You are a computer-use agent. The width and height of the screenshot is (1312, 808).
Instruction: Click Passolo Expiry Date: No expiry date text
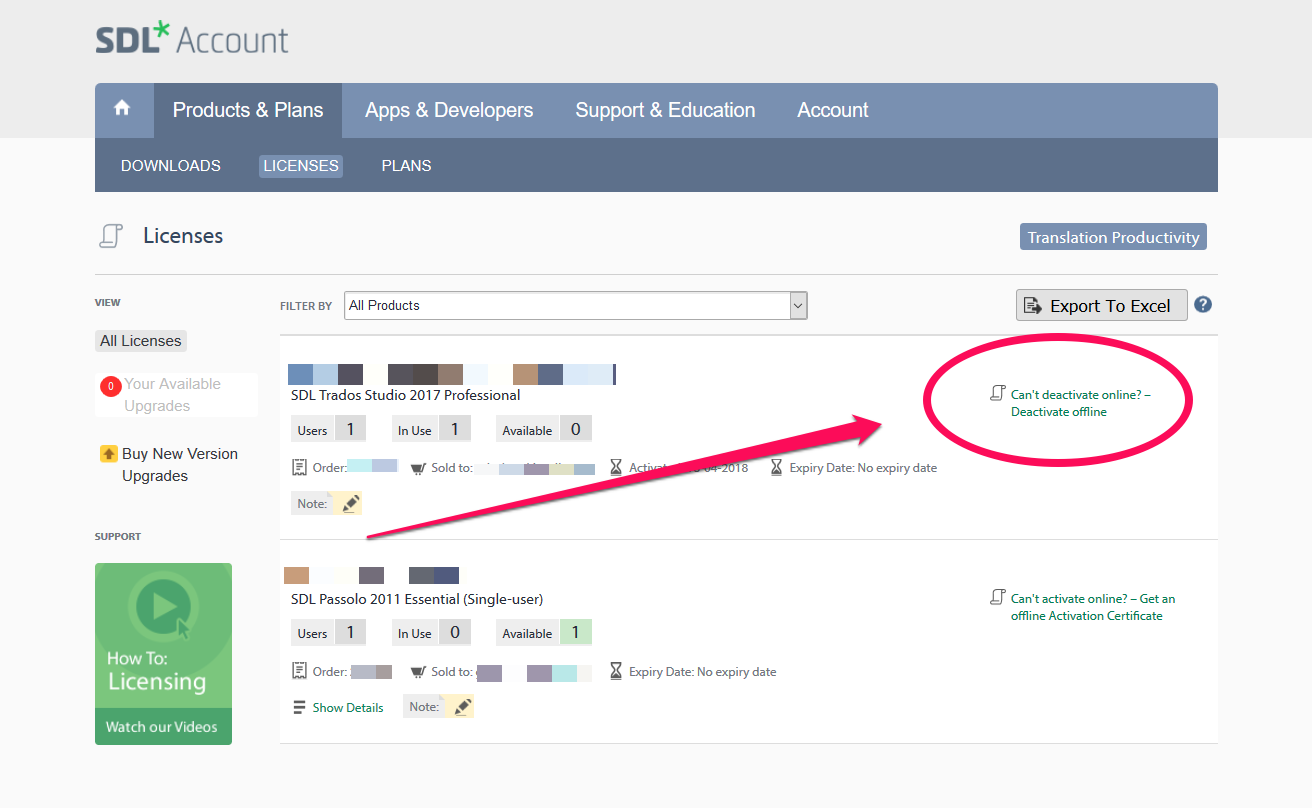click(702, 672)
